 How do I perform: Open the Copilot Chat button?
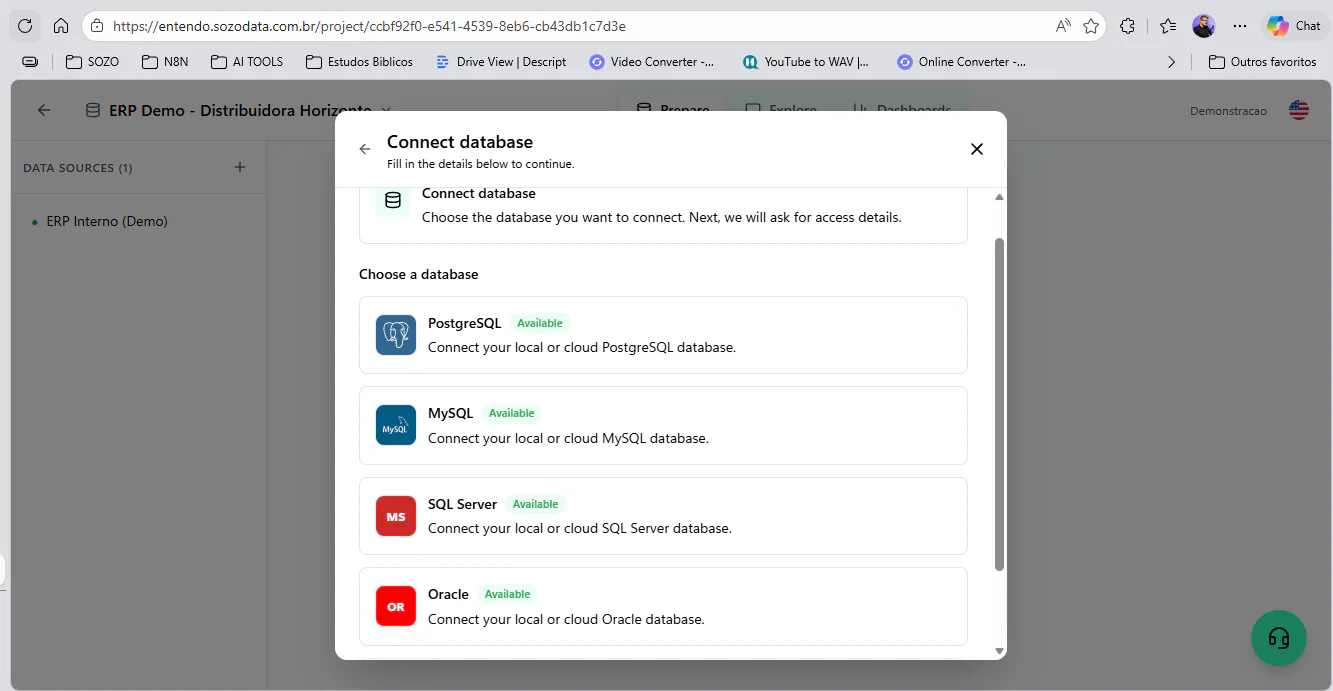(1294, 26)
